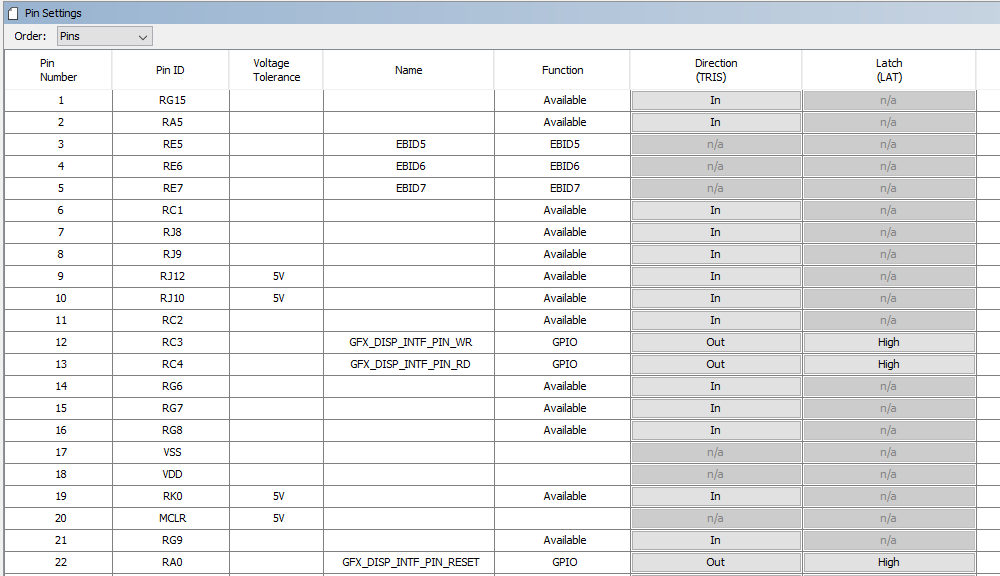Toggle Direction In for pin 11 RC2
The image size is (1000, 576).
pos(716,320)
